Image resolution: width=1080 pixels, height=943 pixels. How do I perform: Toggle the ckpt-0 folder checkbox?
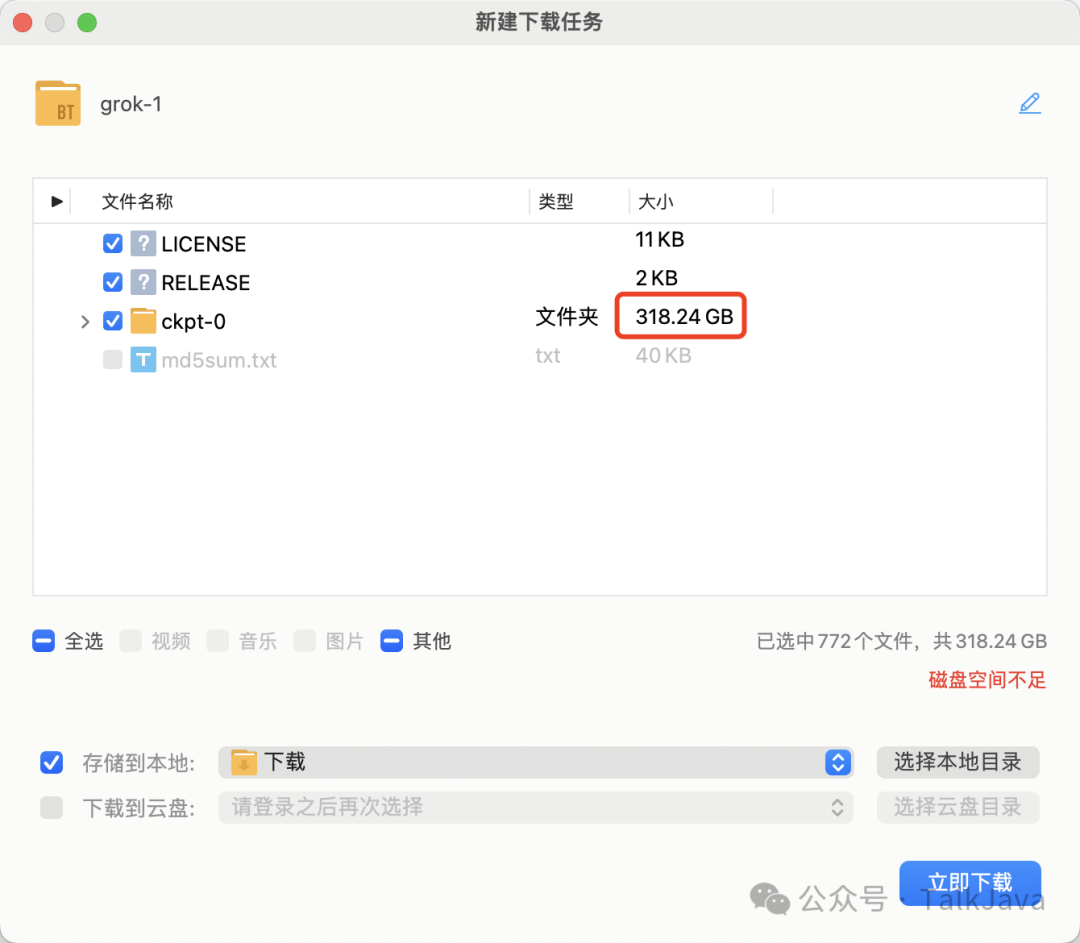click(113, 321)
